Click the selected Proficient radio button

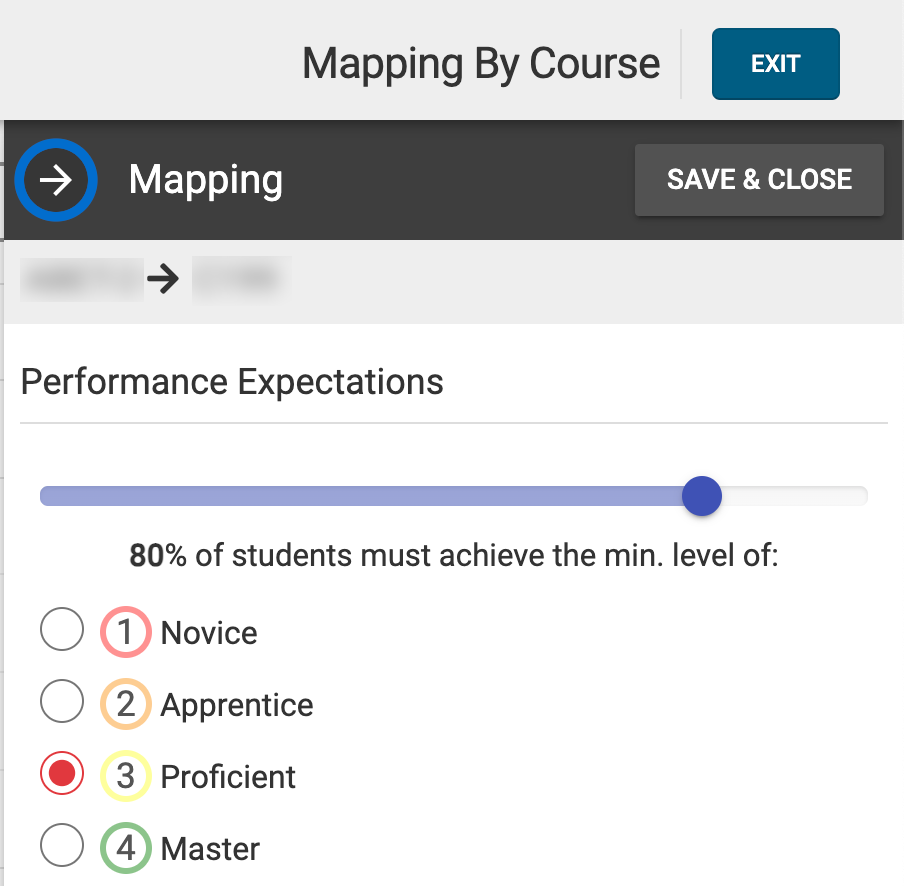(x=61, y=776)
